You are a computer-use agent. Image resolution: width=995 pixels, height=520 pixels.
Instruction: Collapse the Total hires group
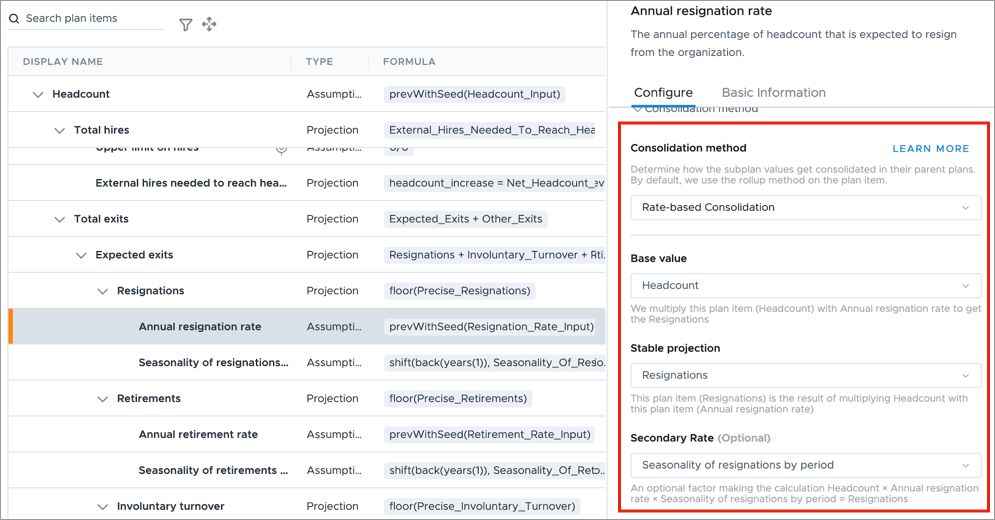60,131
